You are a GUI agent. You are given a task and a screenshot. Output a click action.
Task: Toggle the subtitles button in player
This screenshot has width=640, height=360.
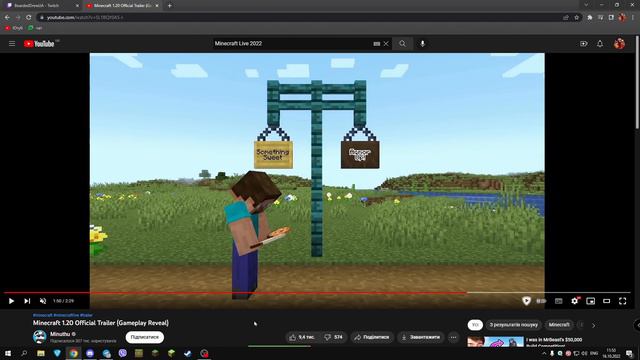pos(558,301)
